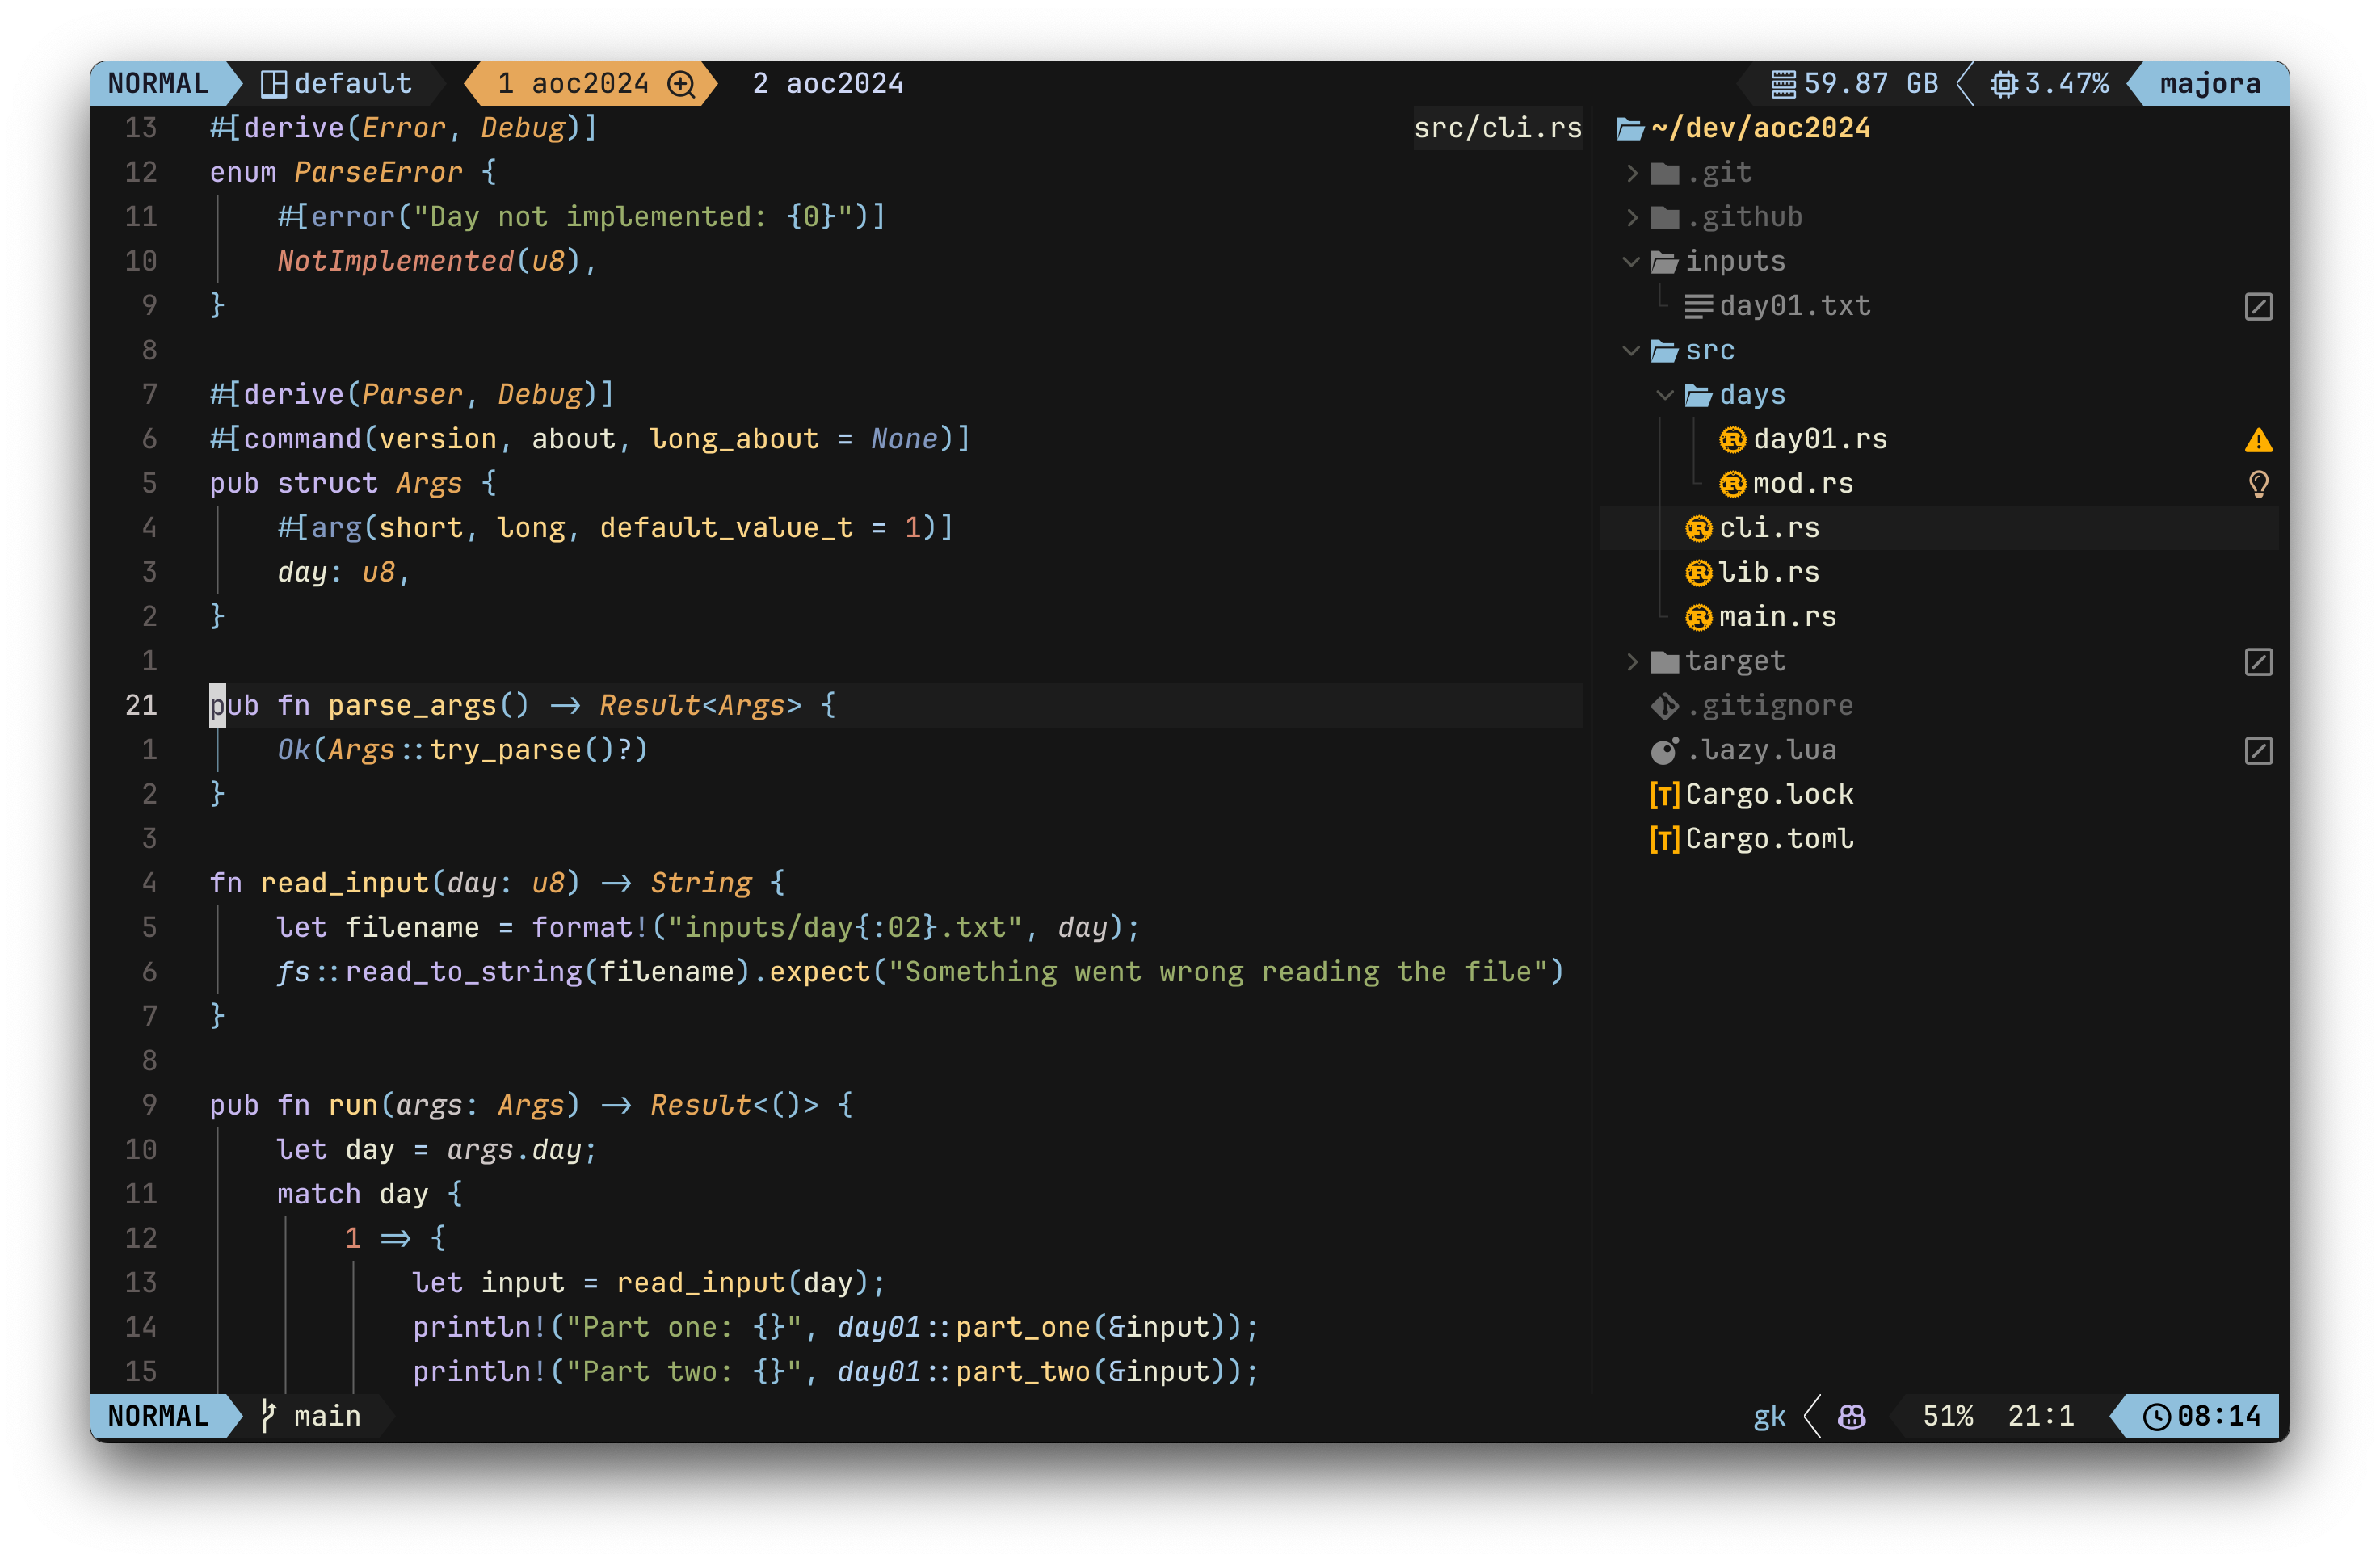Select the default session label
Viewport: 2380px width, 1562px height.
(x=352, y=84)
